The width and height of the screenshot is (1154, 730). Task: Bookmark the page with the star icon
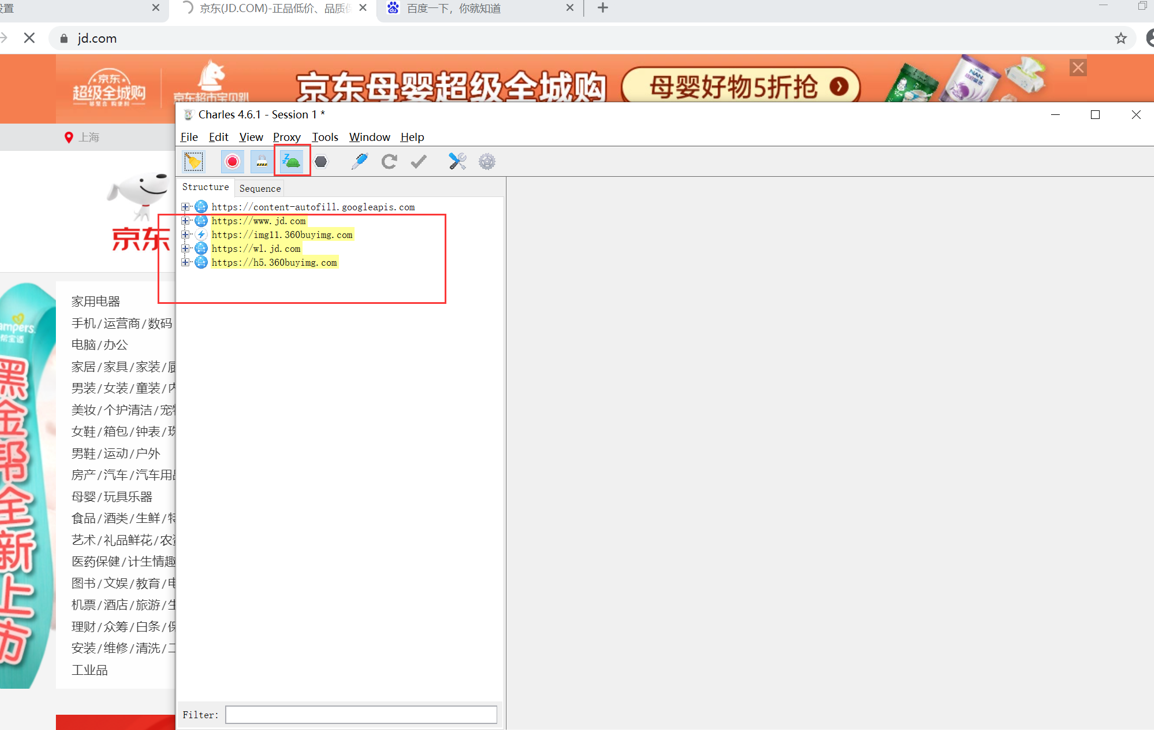coord(1120,38)
